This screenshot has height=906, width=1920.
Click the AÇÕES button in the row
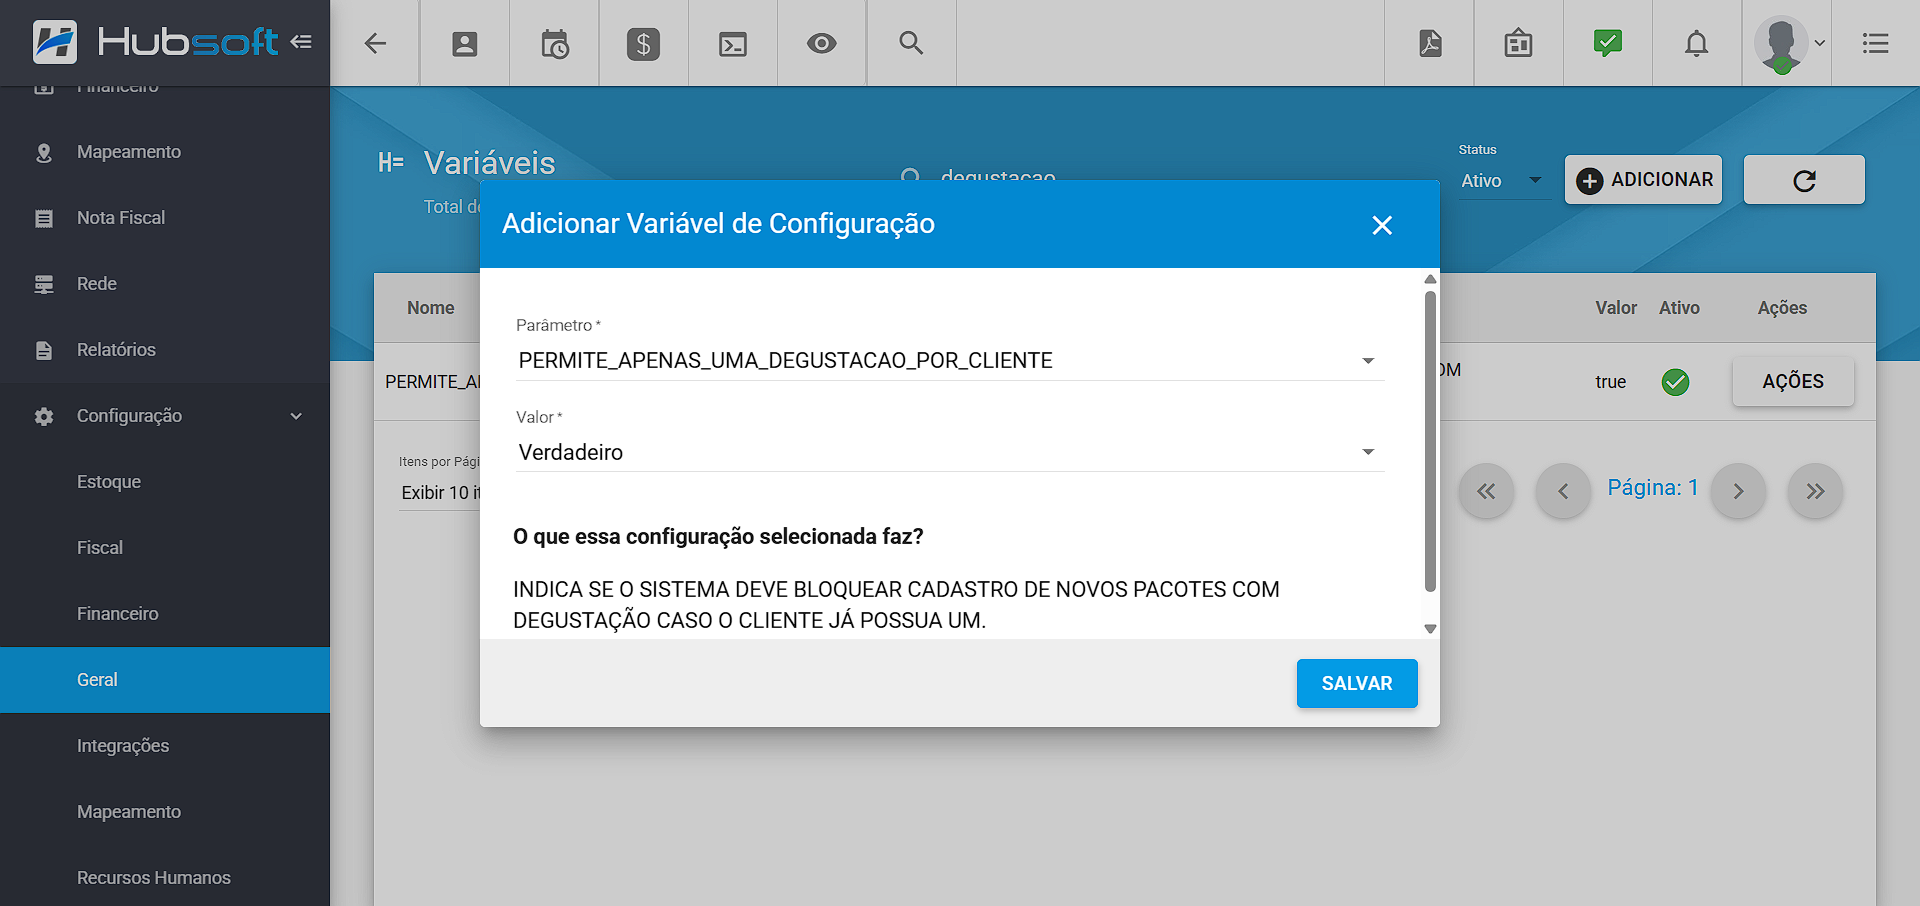click(x=1793, y=381)
